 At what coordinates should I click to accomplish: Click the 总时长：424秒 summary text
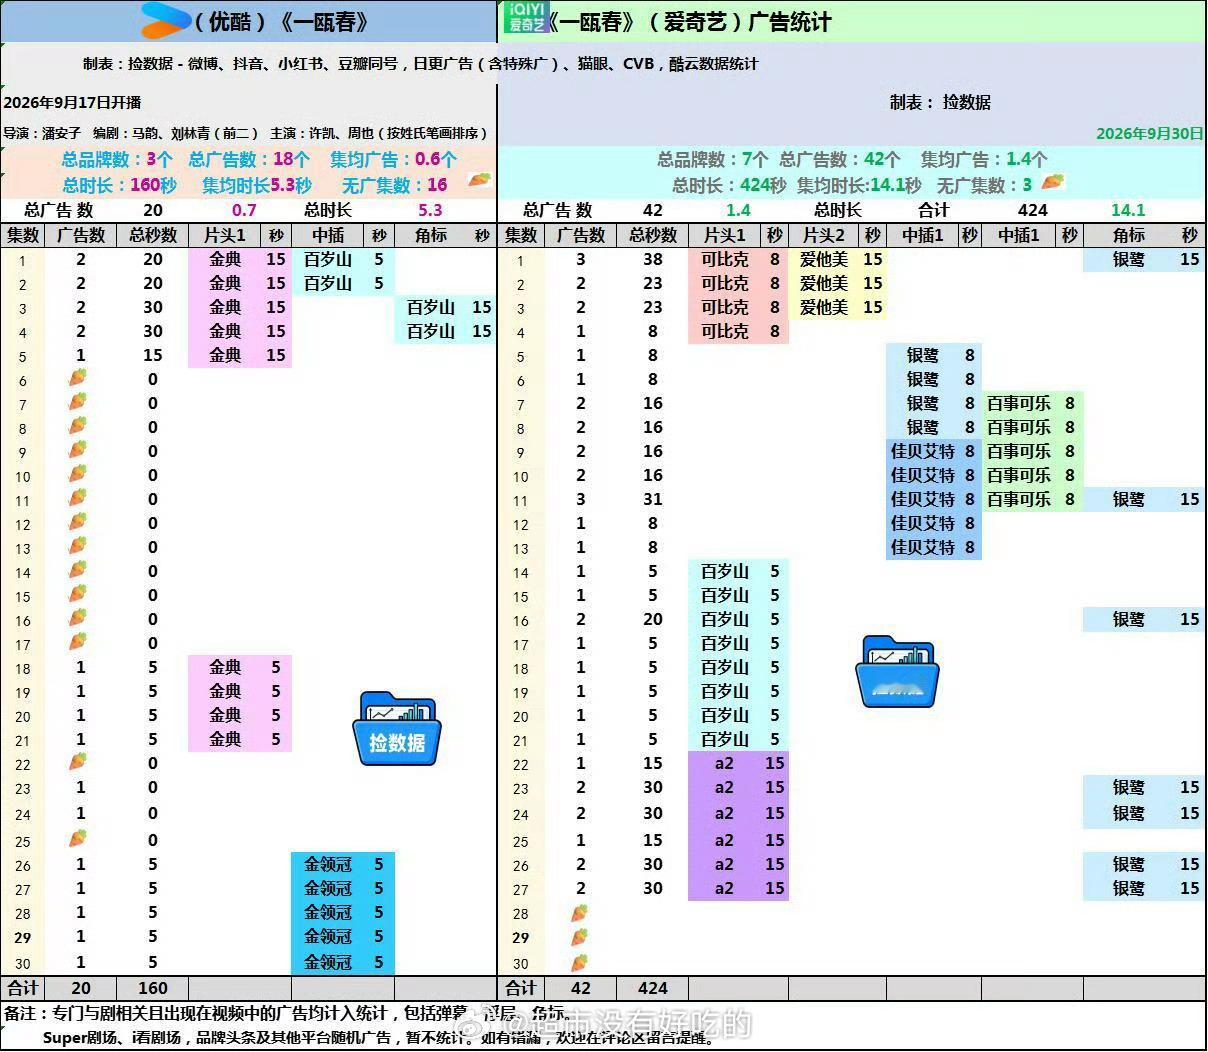[x=729, y=185]
